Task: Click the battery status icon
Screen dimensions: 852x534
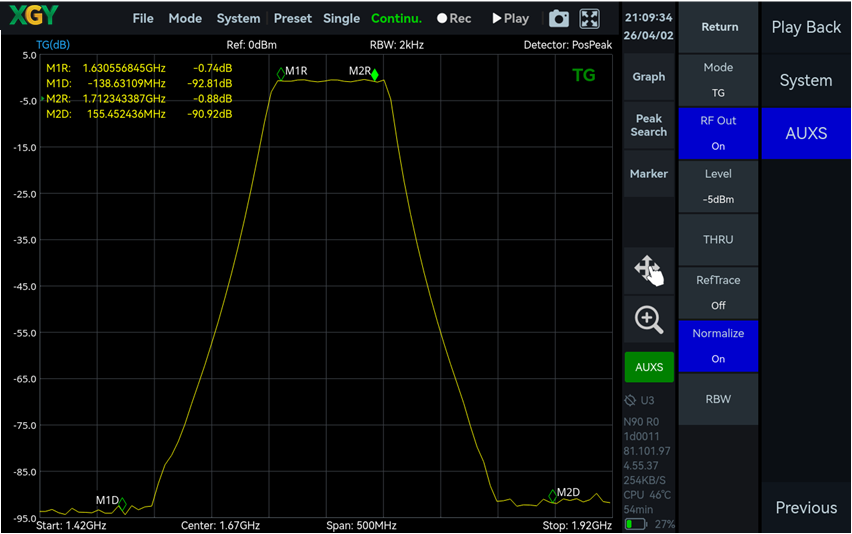Action: [x=635, y=524]
